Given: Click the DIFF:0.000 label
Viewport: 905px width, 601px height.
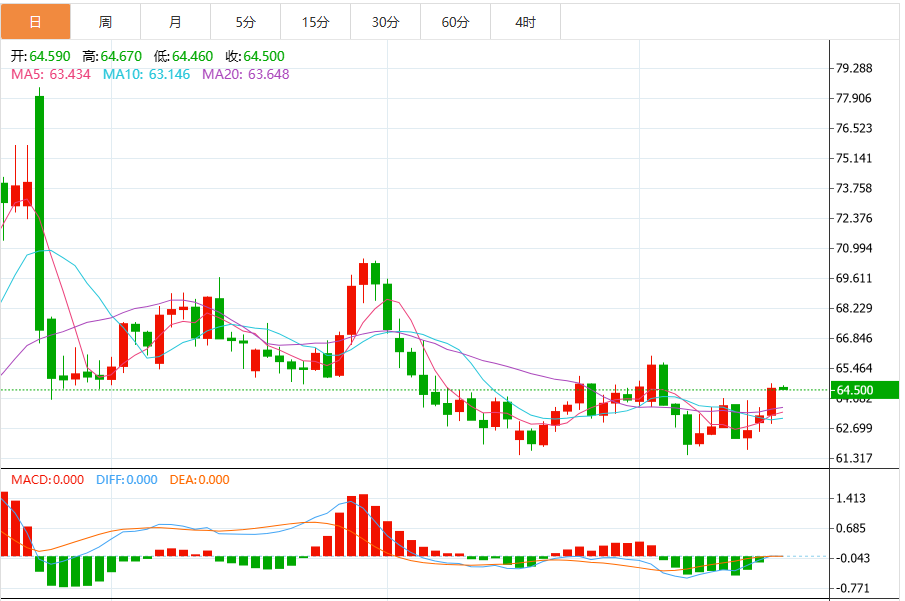Looking at the screenshot, I should [127, 480].
